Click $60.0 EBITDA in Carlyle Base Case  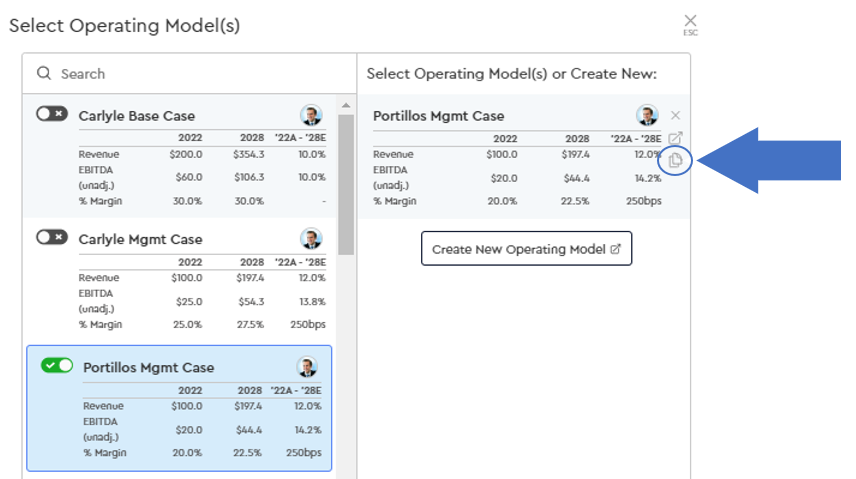pyautogui.click(x=189, y=177)
